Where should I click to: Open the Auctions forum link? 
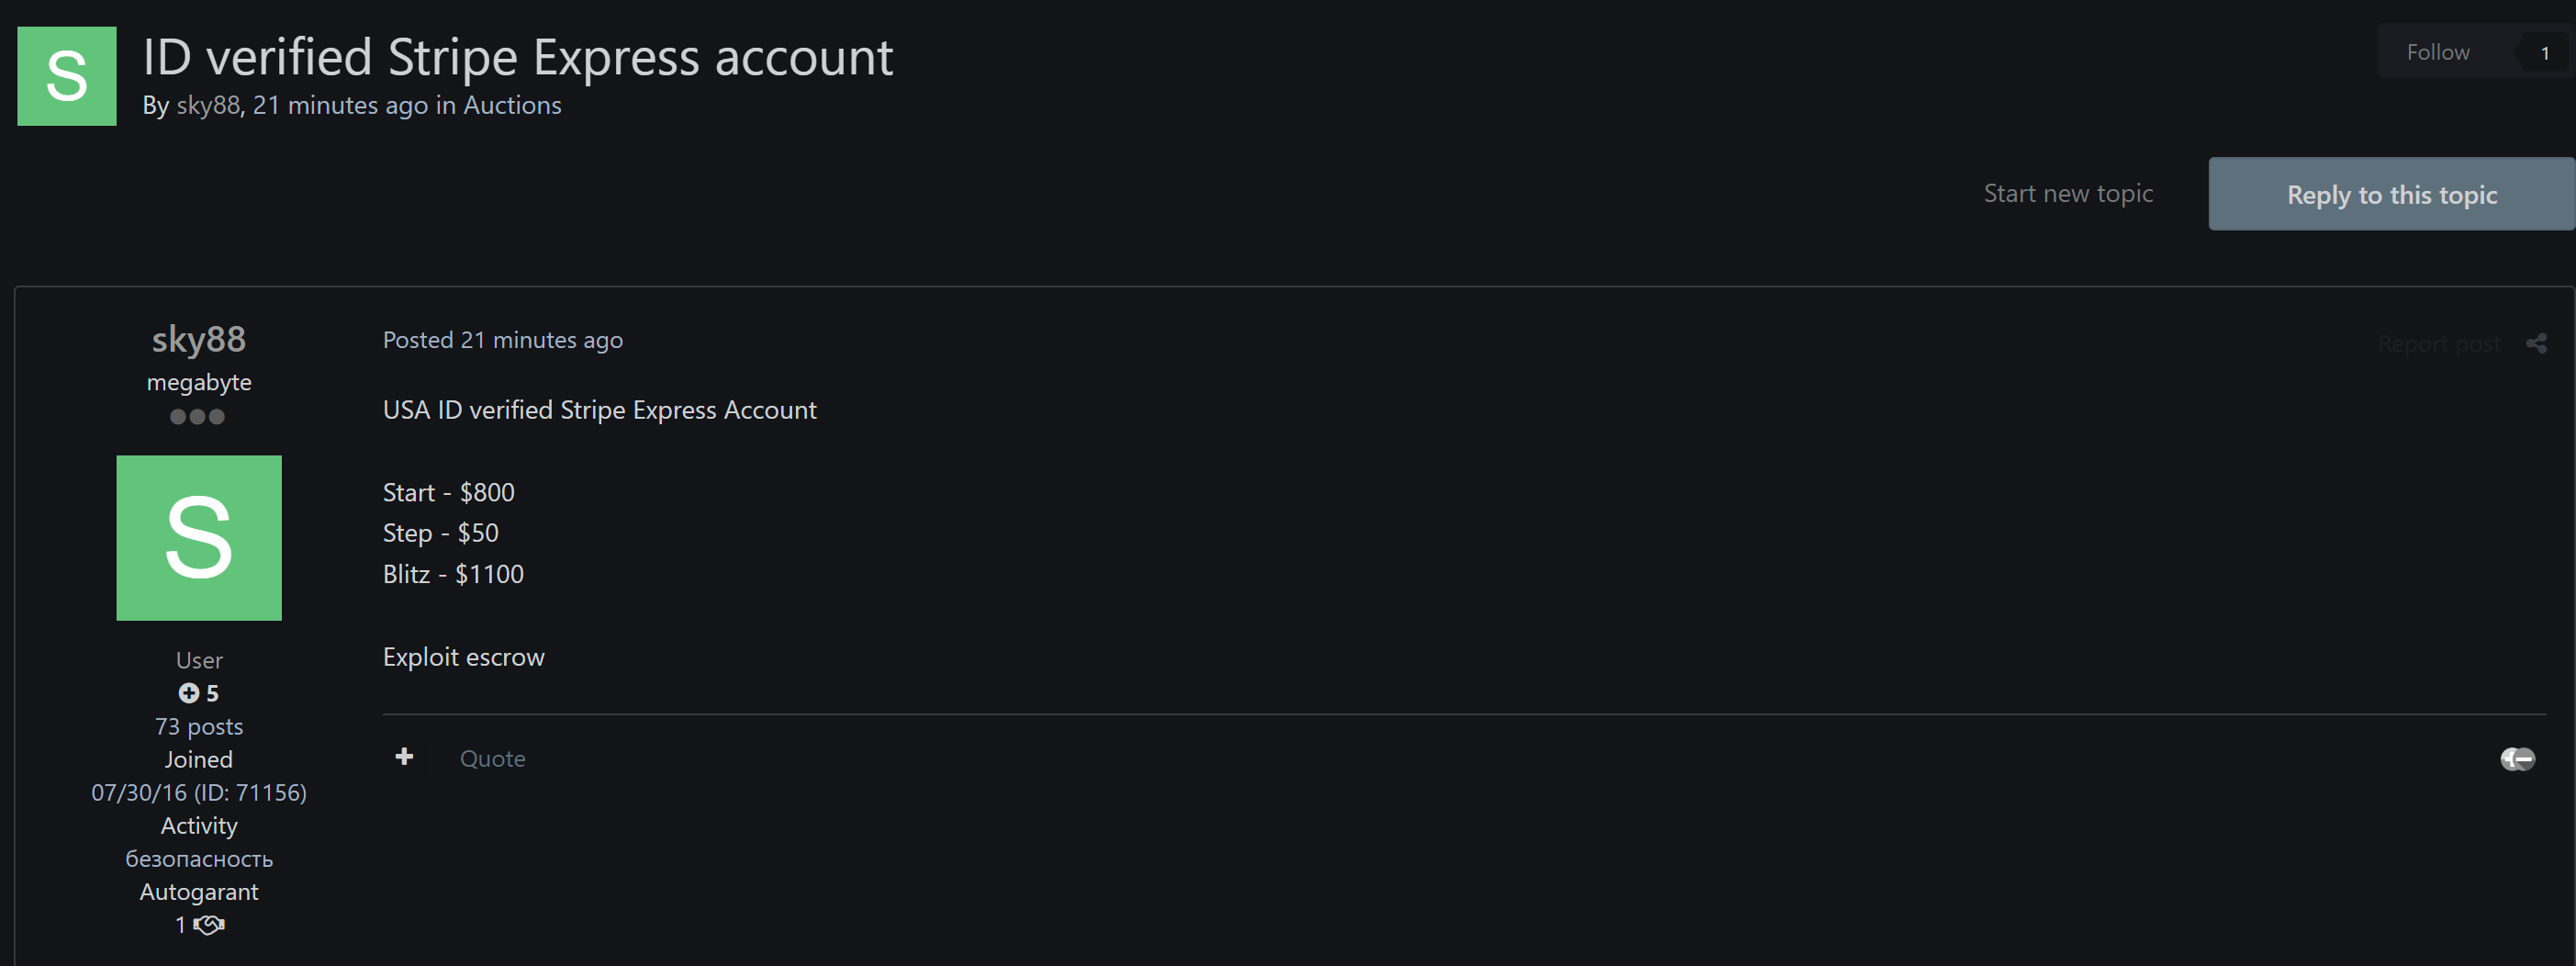[512, 106]
